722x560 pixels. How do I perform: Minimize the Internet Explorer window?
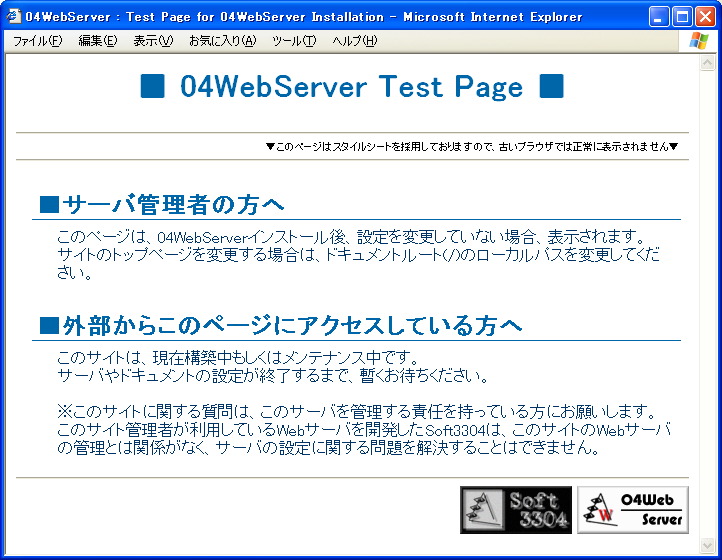tap(659, 17)
